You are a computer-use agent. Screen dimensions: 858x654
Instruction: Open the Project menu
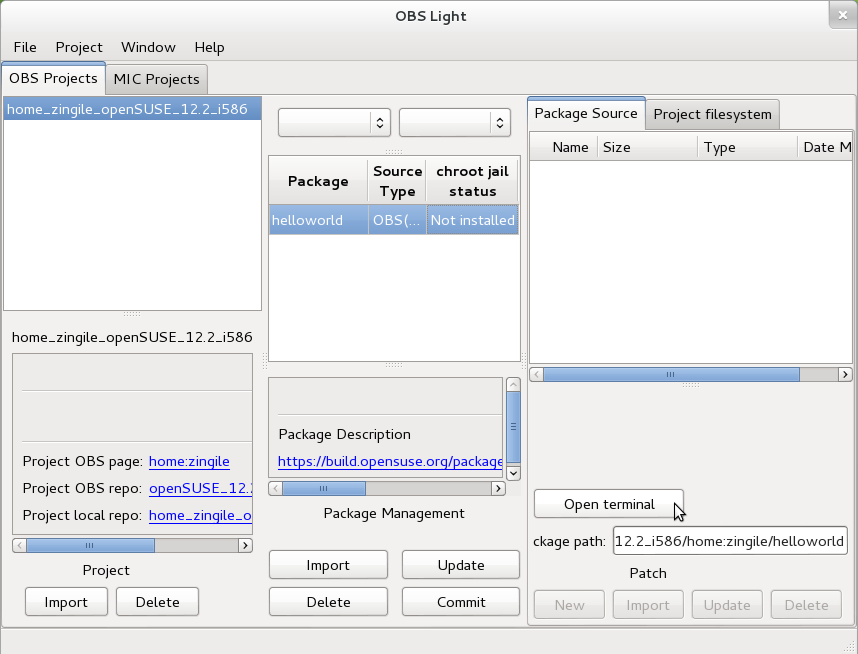[78, 47]
